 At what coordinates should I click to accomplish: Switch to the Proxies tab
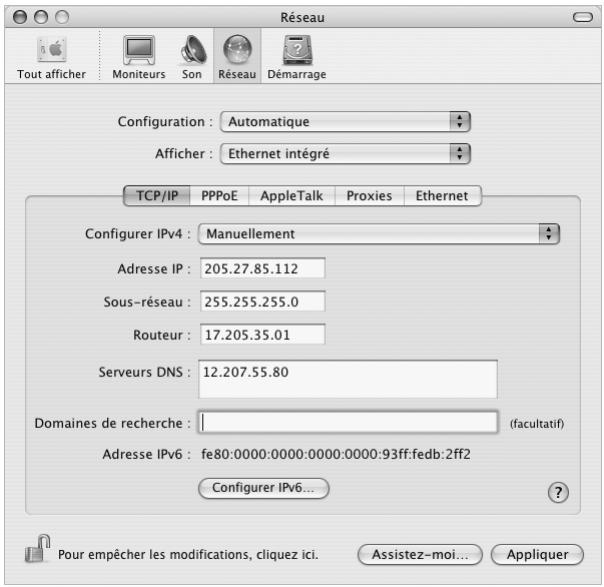tap(369, 196)
